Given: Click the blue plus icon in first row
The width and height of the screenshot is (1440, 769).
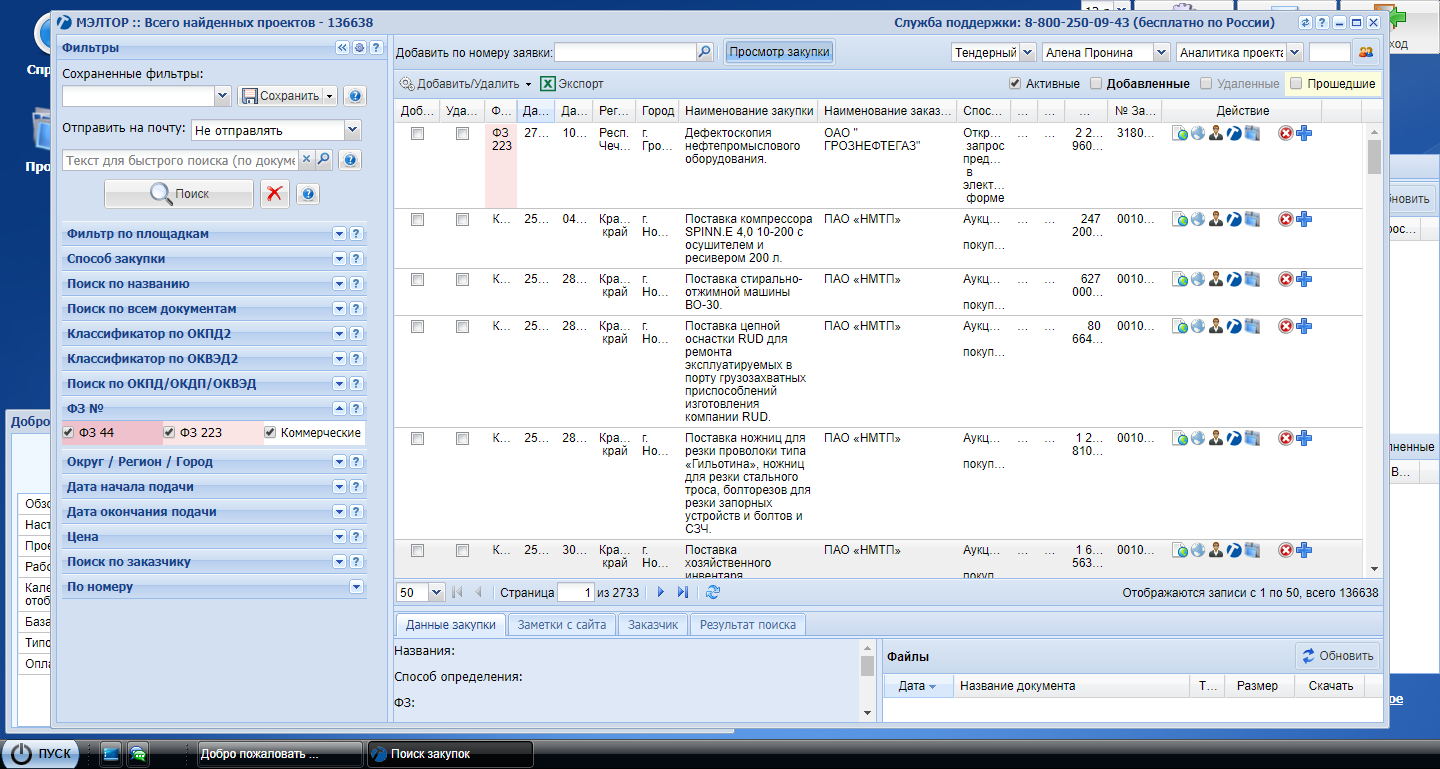Looking at the screenshot, I should coord(1304,134).
